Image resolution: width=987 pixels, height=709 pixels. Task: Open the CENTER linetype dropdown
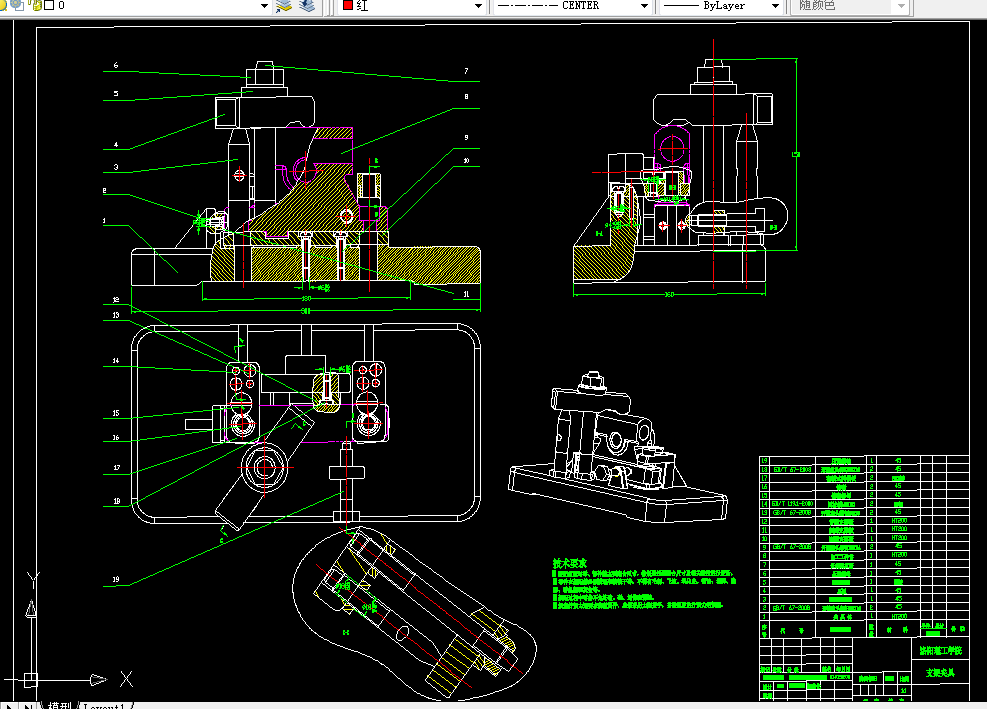644,6
